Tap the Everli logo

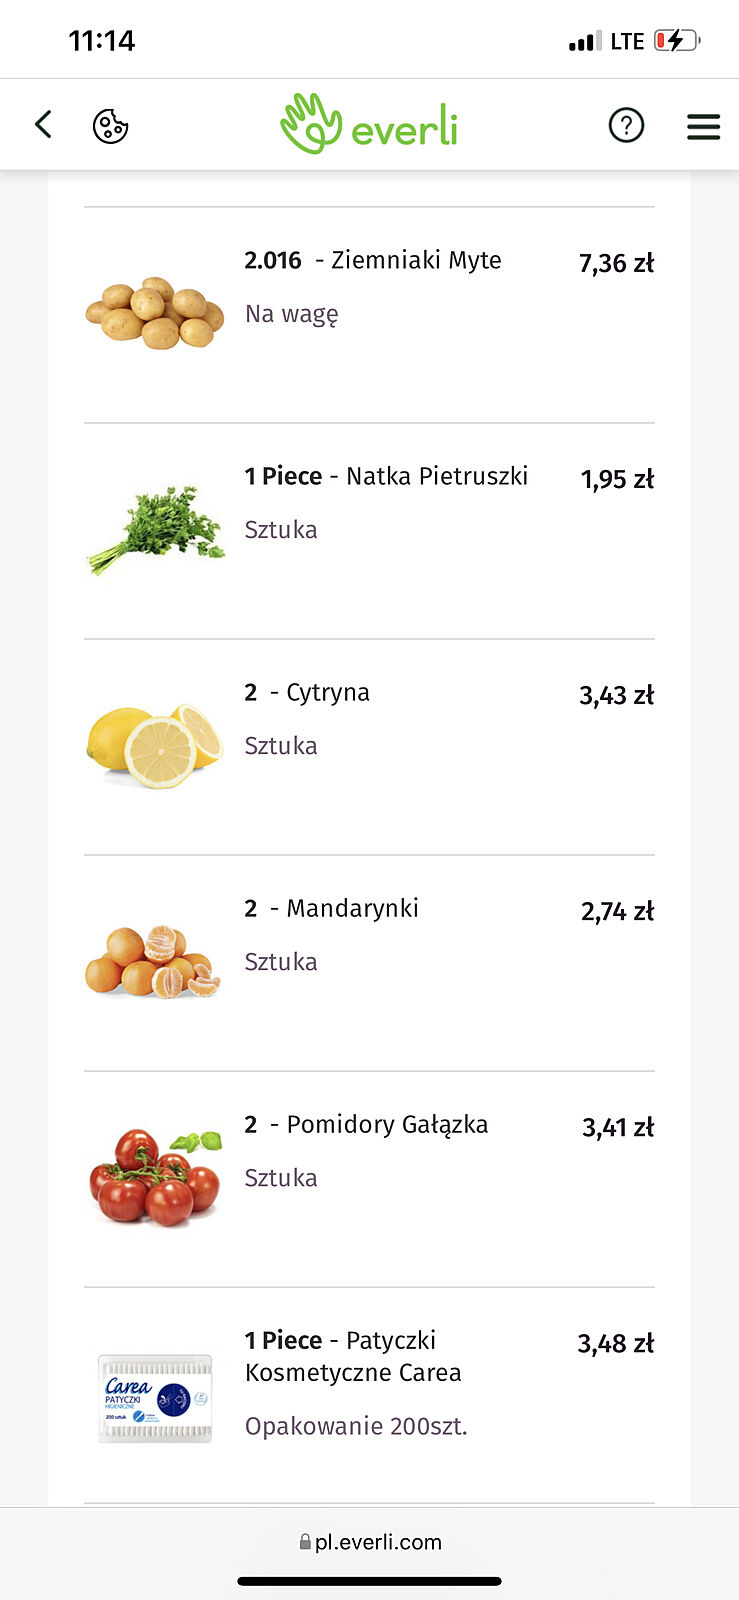coord(369,125)
